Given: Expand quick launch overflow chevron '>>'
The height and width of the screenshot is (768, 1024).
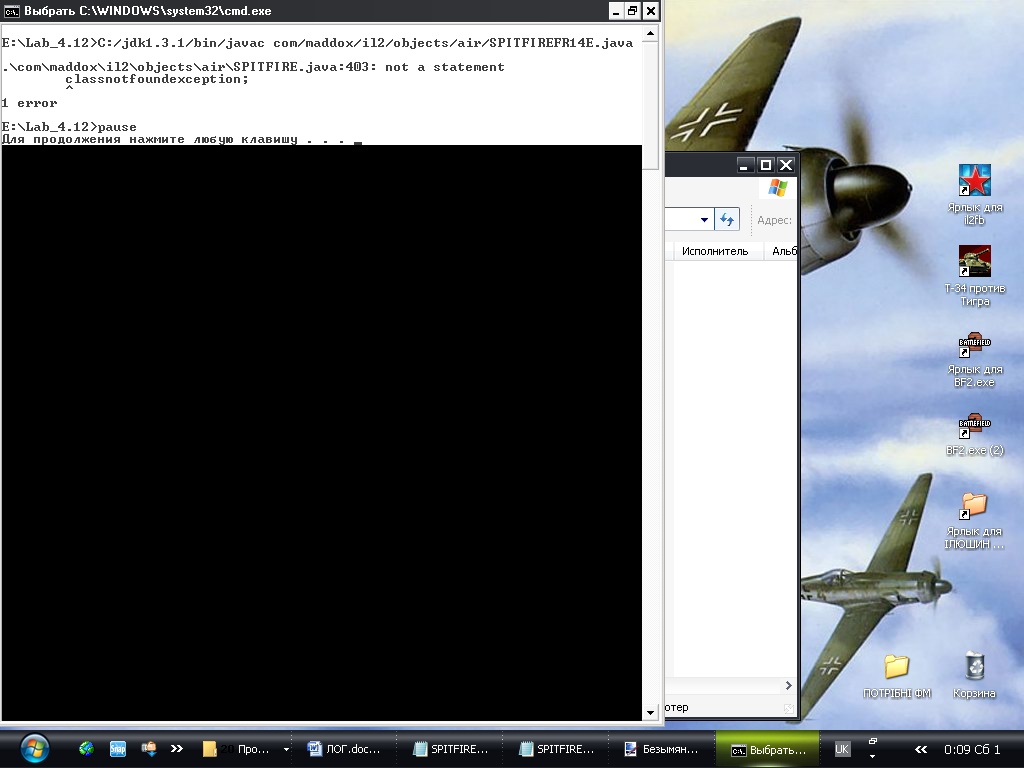Looking at the screenshot, I should [177, 749].
